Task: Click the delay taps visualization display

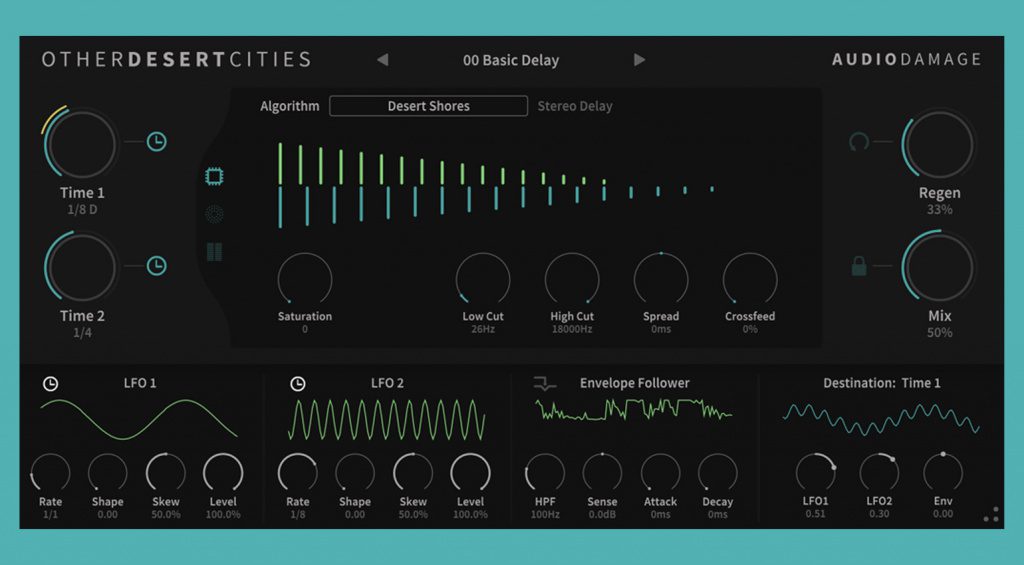Action: tap(496, 186)
